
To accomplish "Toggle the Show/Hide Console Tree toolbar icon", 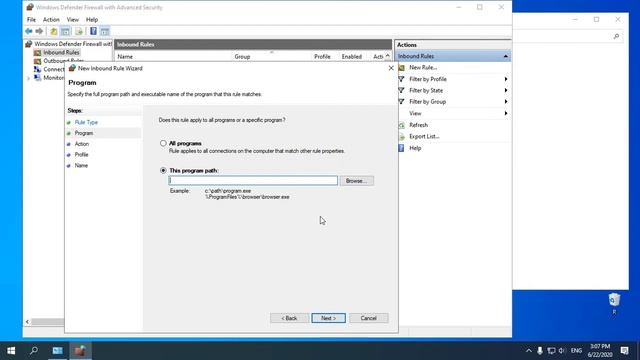I will 65,31.
